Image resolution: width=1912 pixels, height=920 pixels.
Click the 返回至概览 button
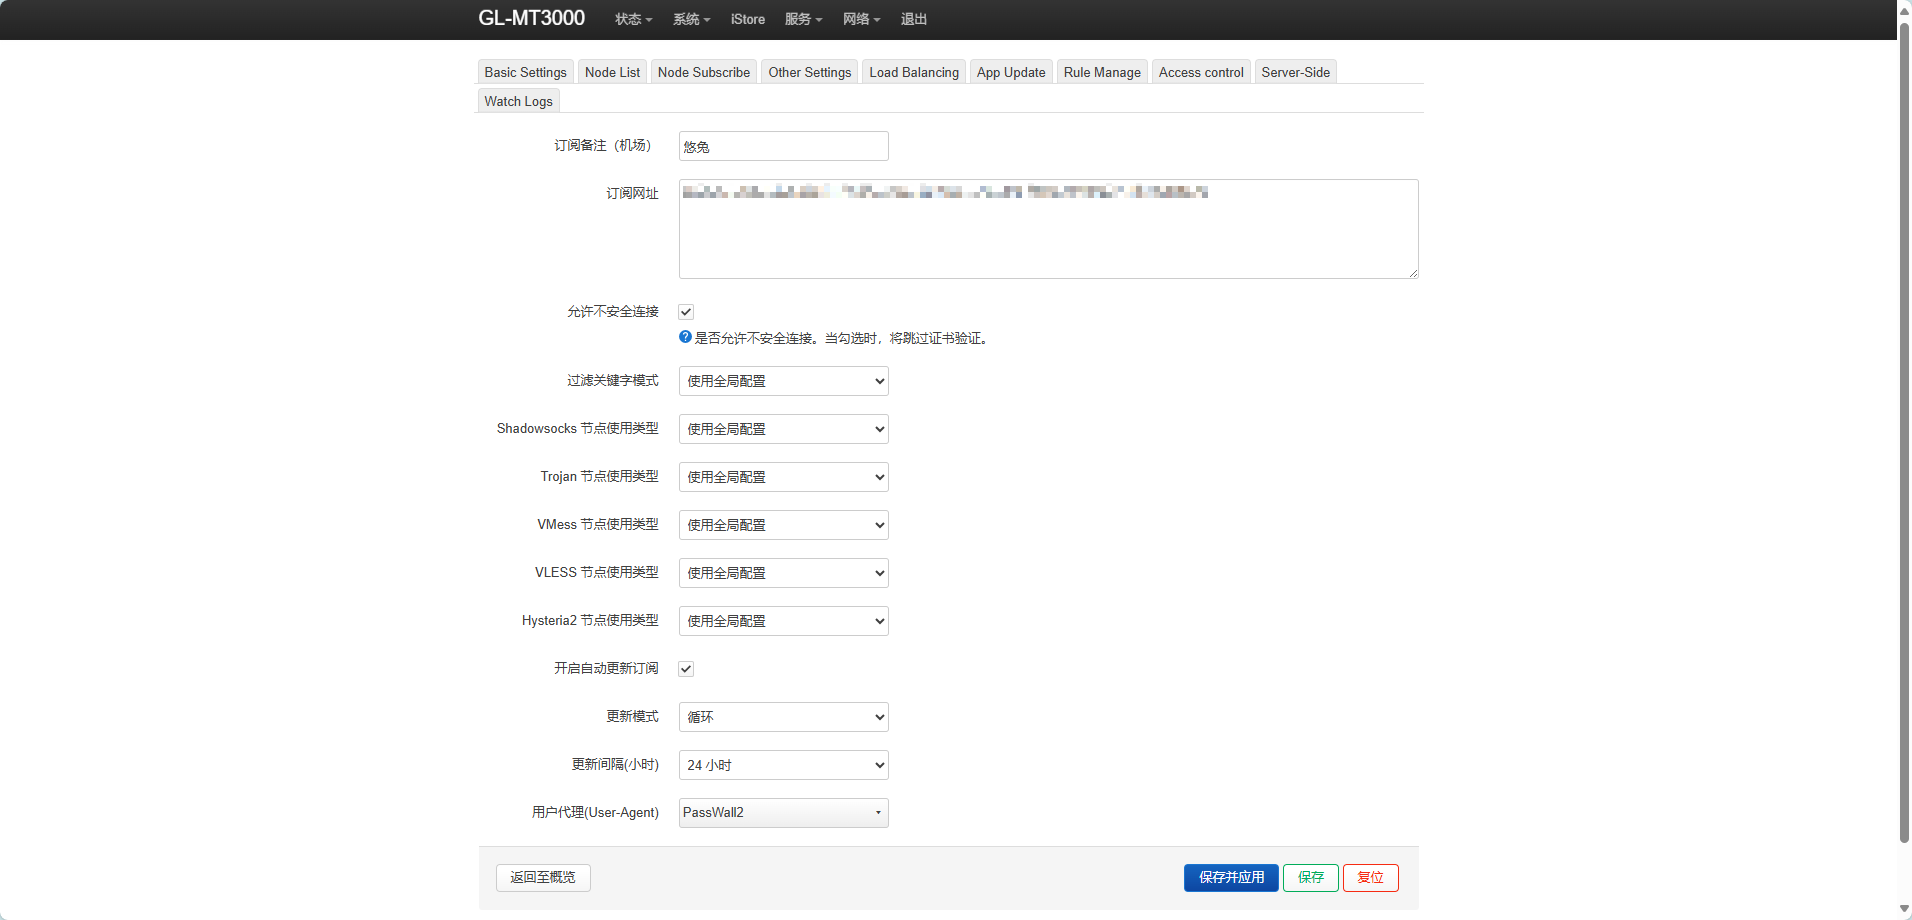(x=542, y=877)
